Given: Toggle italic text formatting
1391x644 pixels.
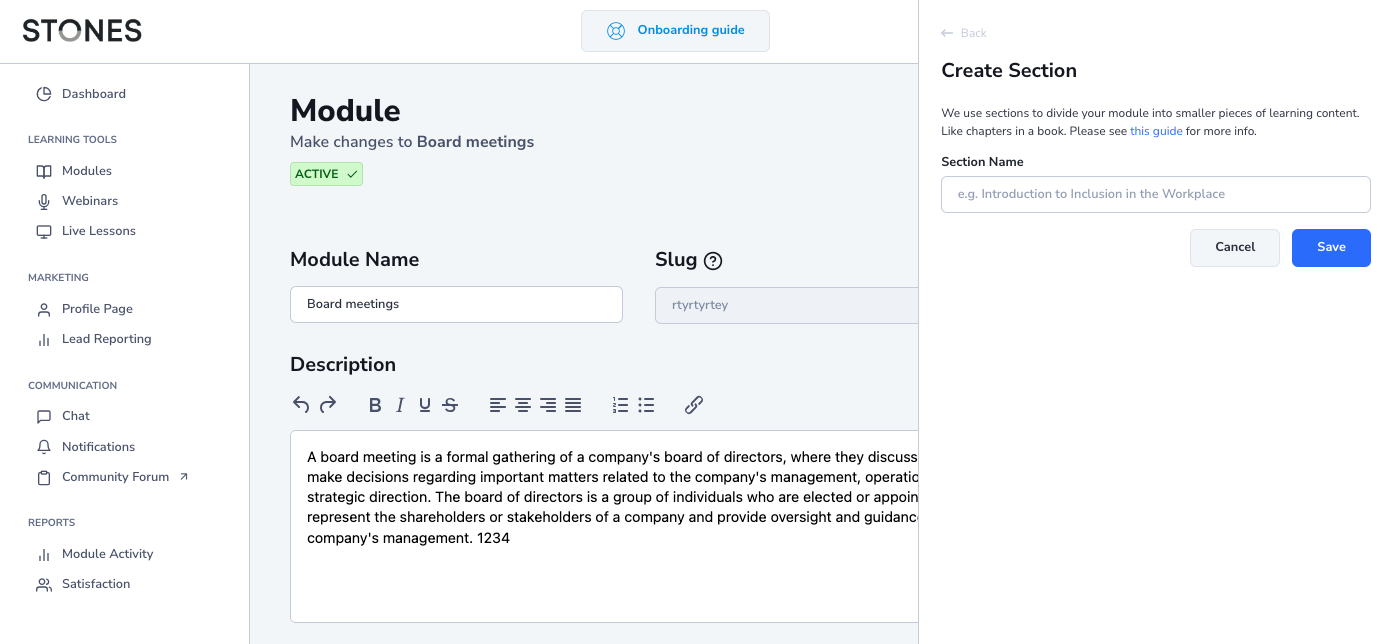Looking at the screenshot, I should point(400,405).
